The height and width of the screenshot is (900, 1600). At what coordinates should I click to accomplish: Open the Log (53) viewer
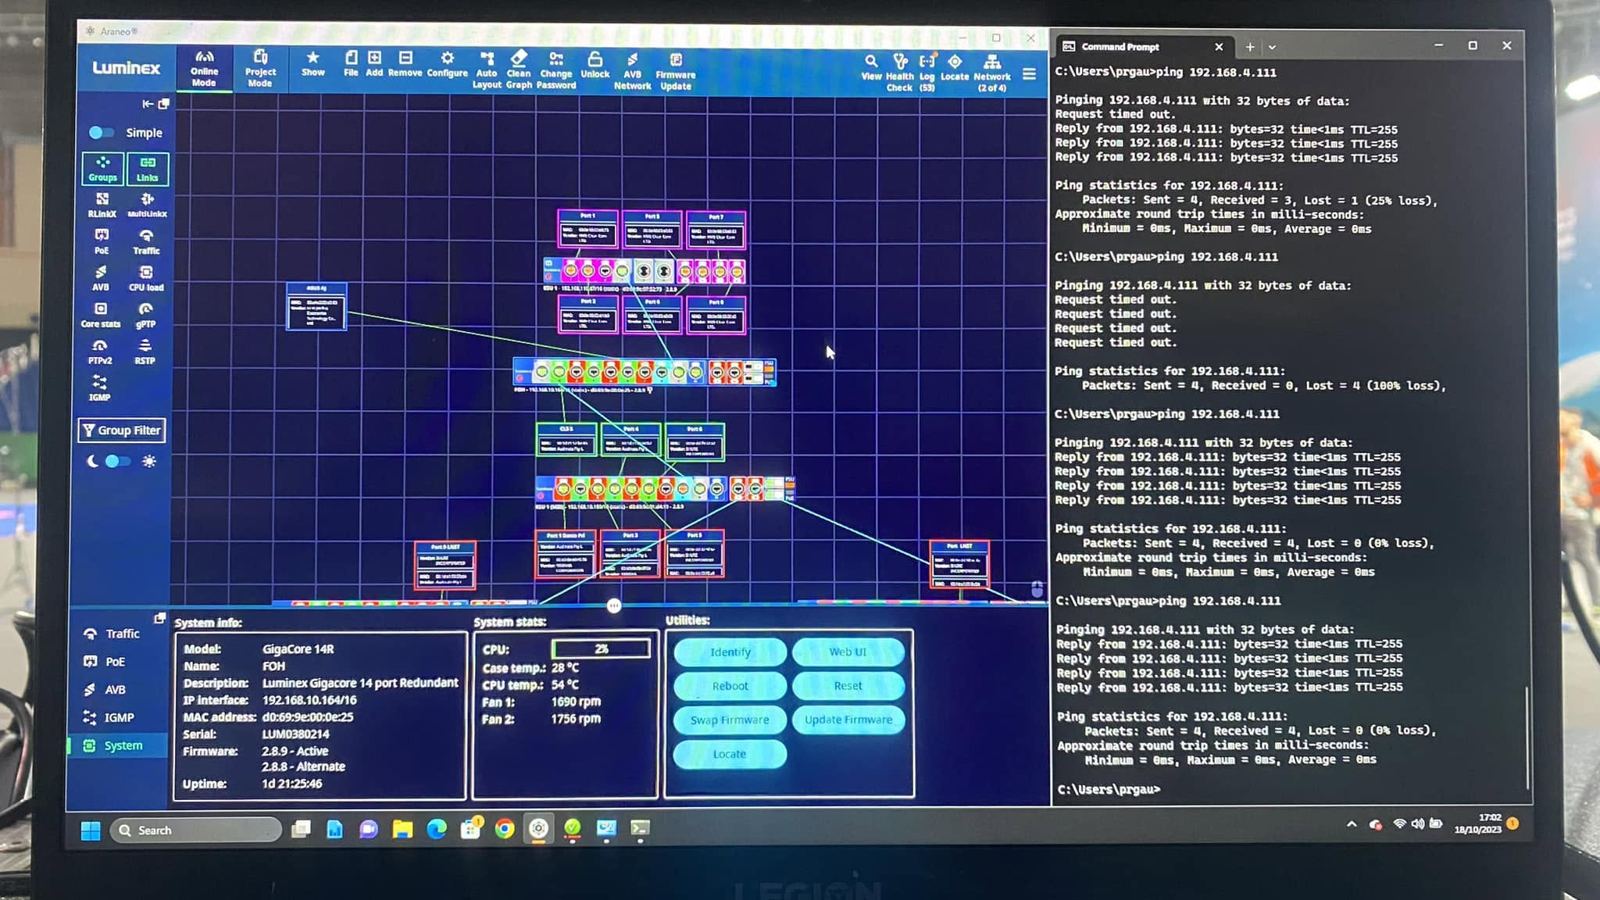[927, 73]
